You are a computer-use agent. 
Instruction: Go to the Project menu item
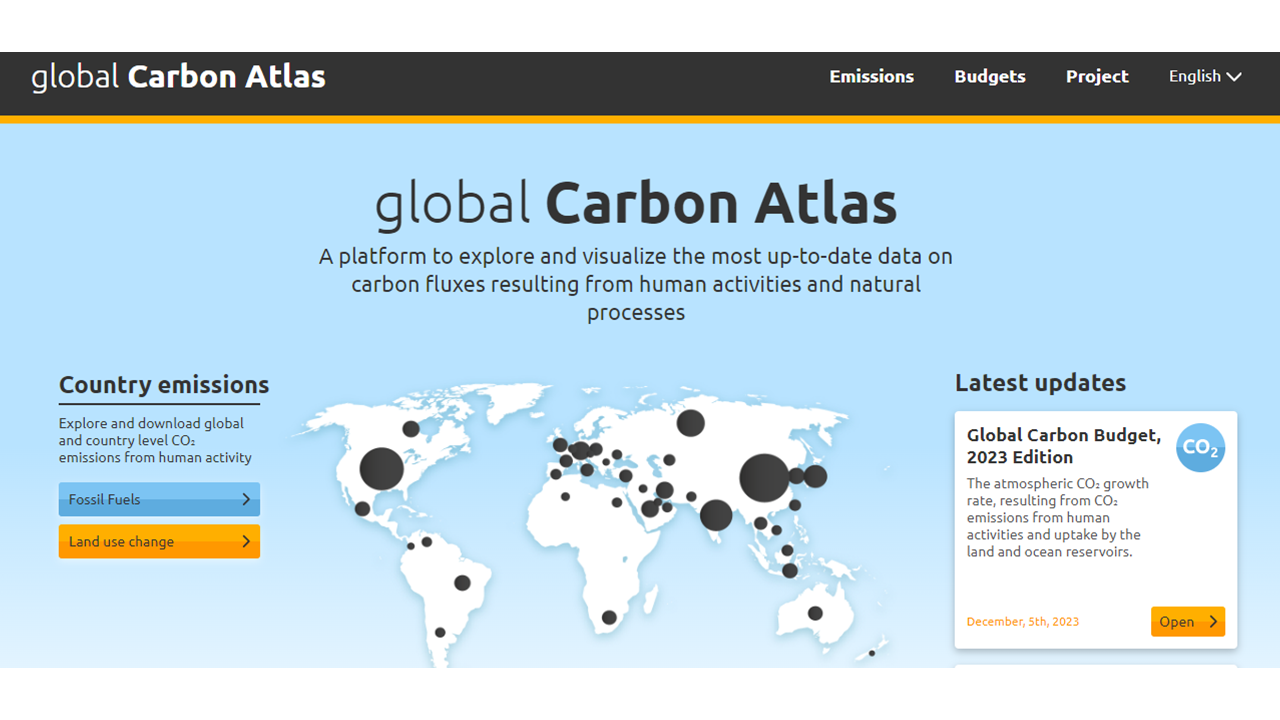pos(1097,76)
